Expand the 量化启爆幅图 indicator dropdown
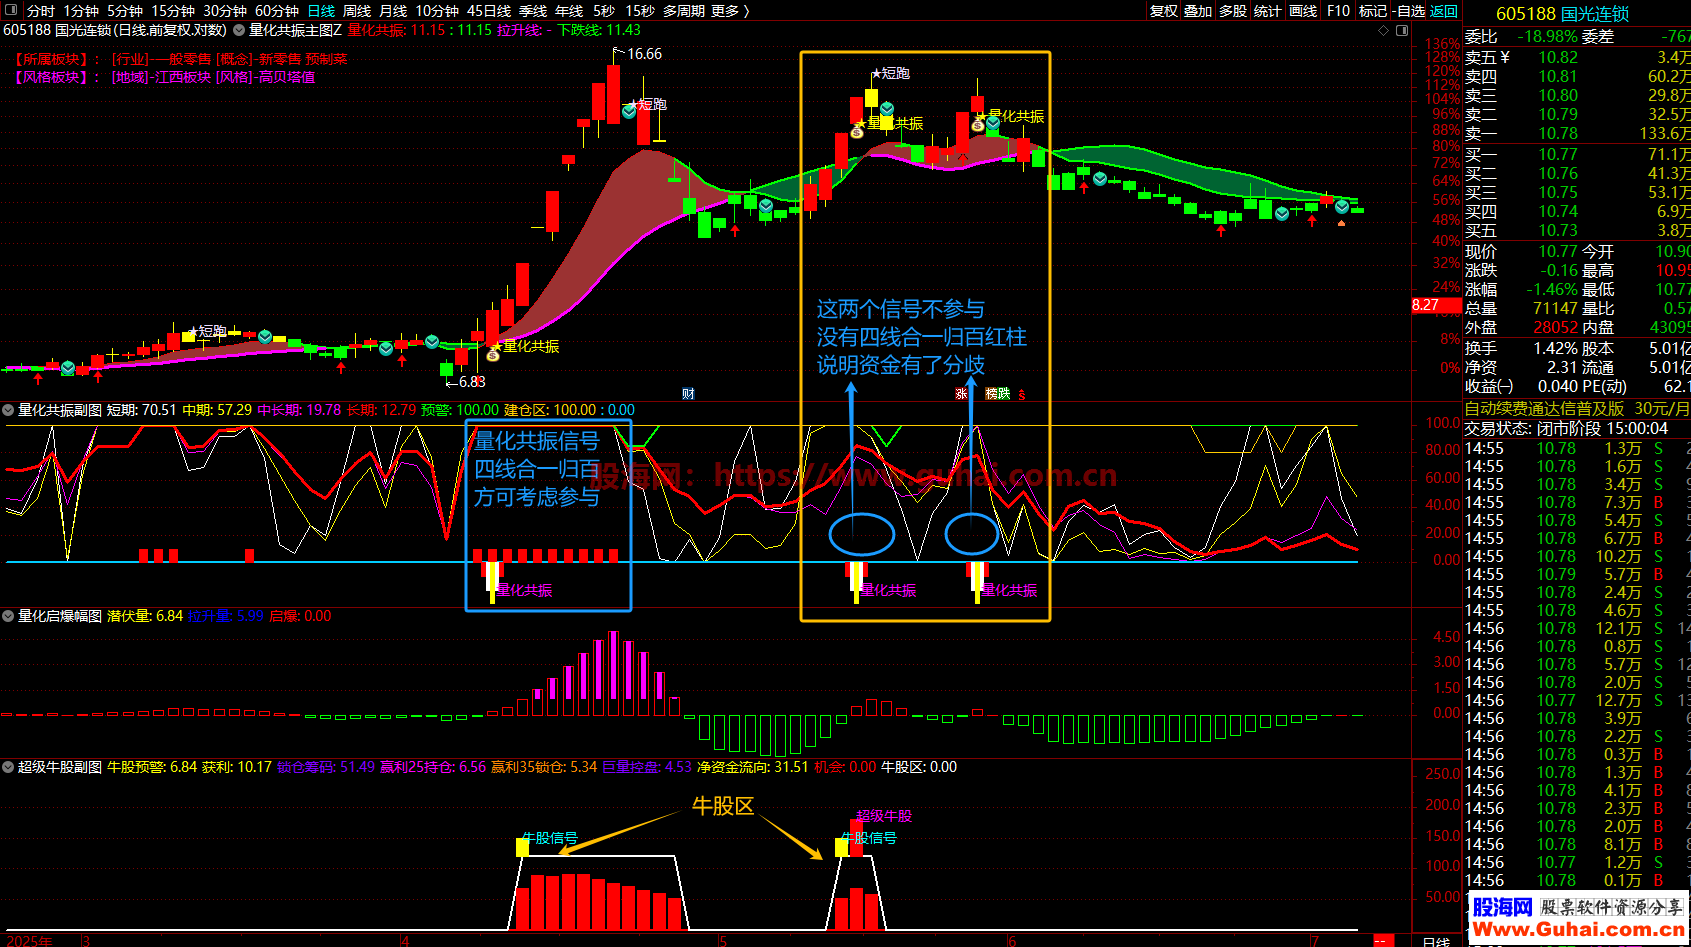 pyautogui.click(x=8, y=616)
